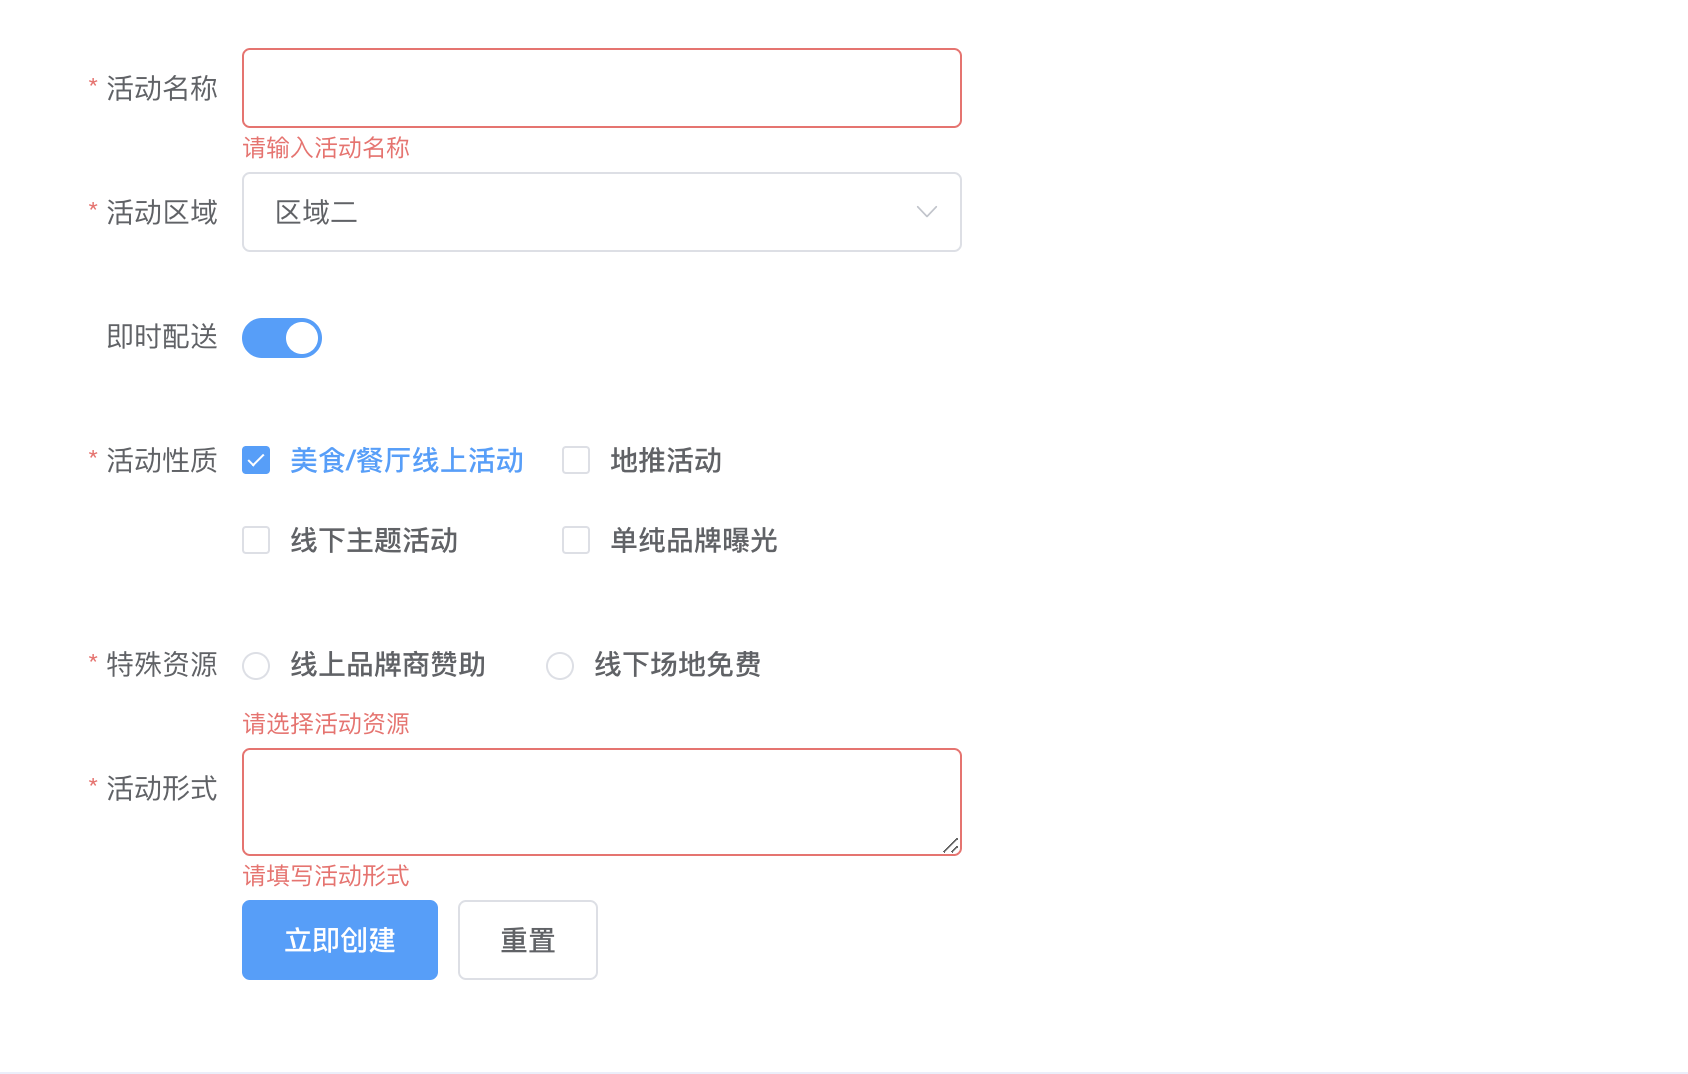The image size is (1688, 1074).
Task: Click the 活动名称 input field
Action: pos(601,88)
